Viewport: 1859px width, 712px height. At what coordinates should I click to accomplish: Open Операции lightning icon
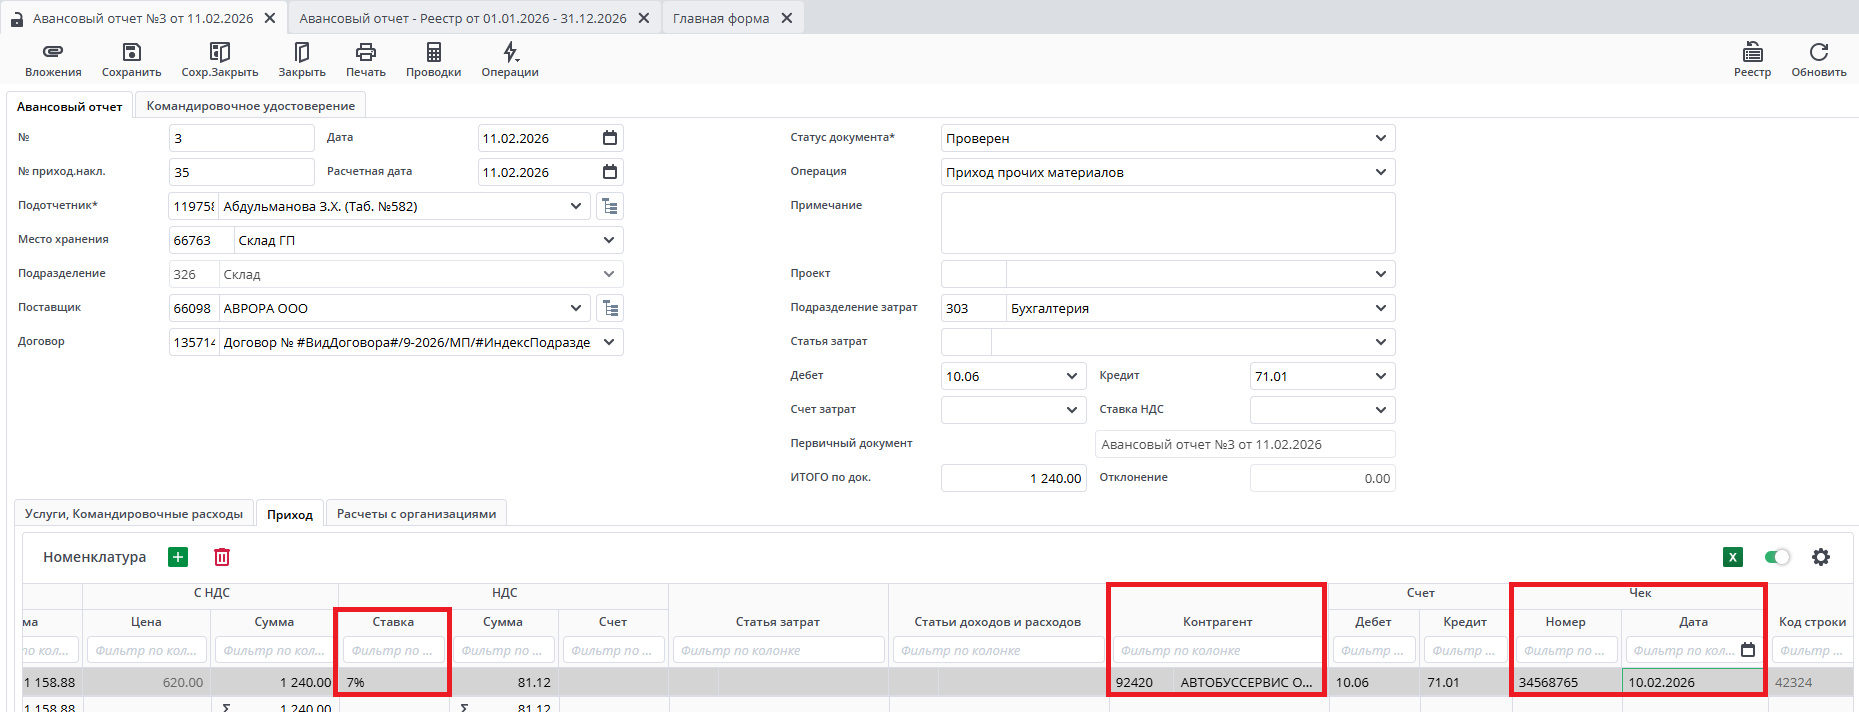510,52
